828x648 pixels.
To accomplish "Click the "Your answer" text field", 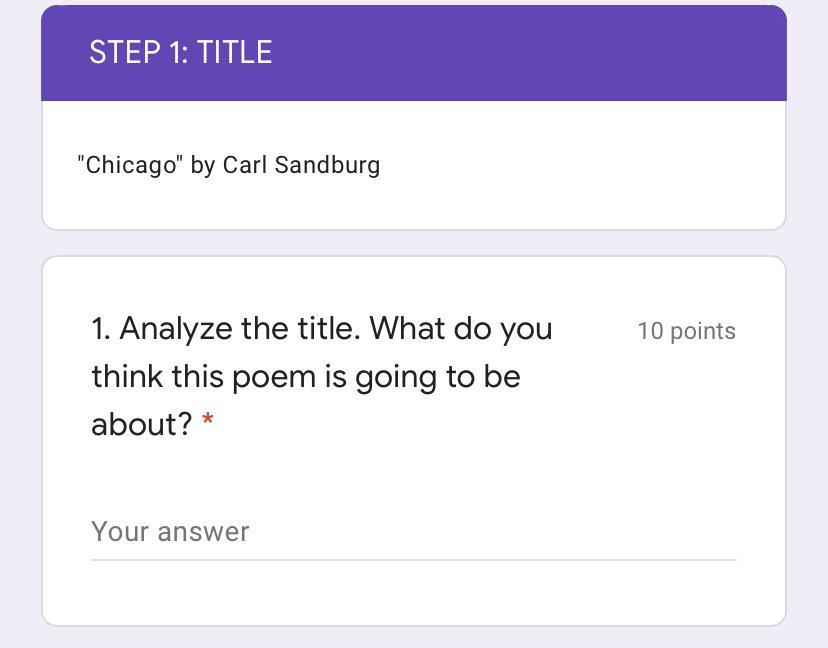I will [413, 531].
